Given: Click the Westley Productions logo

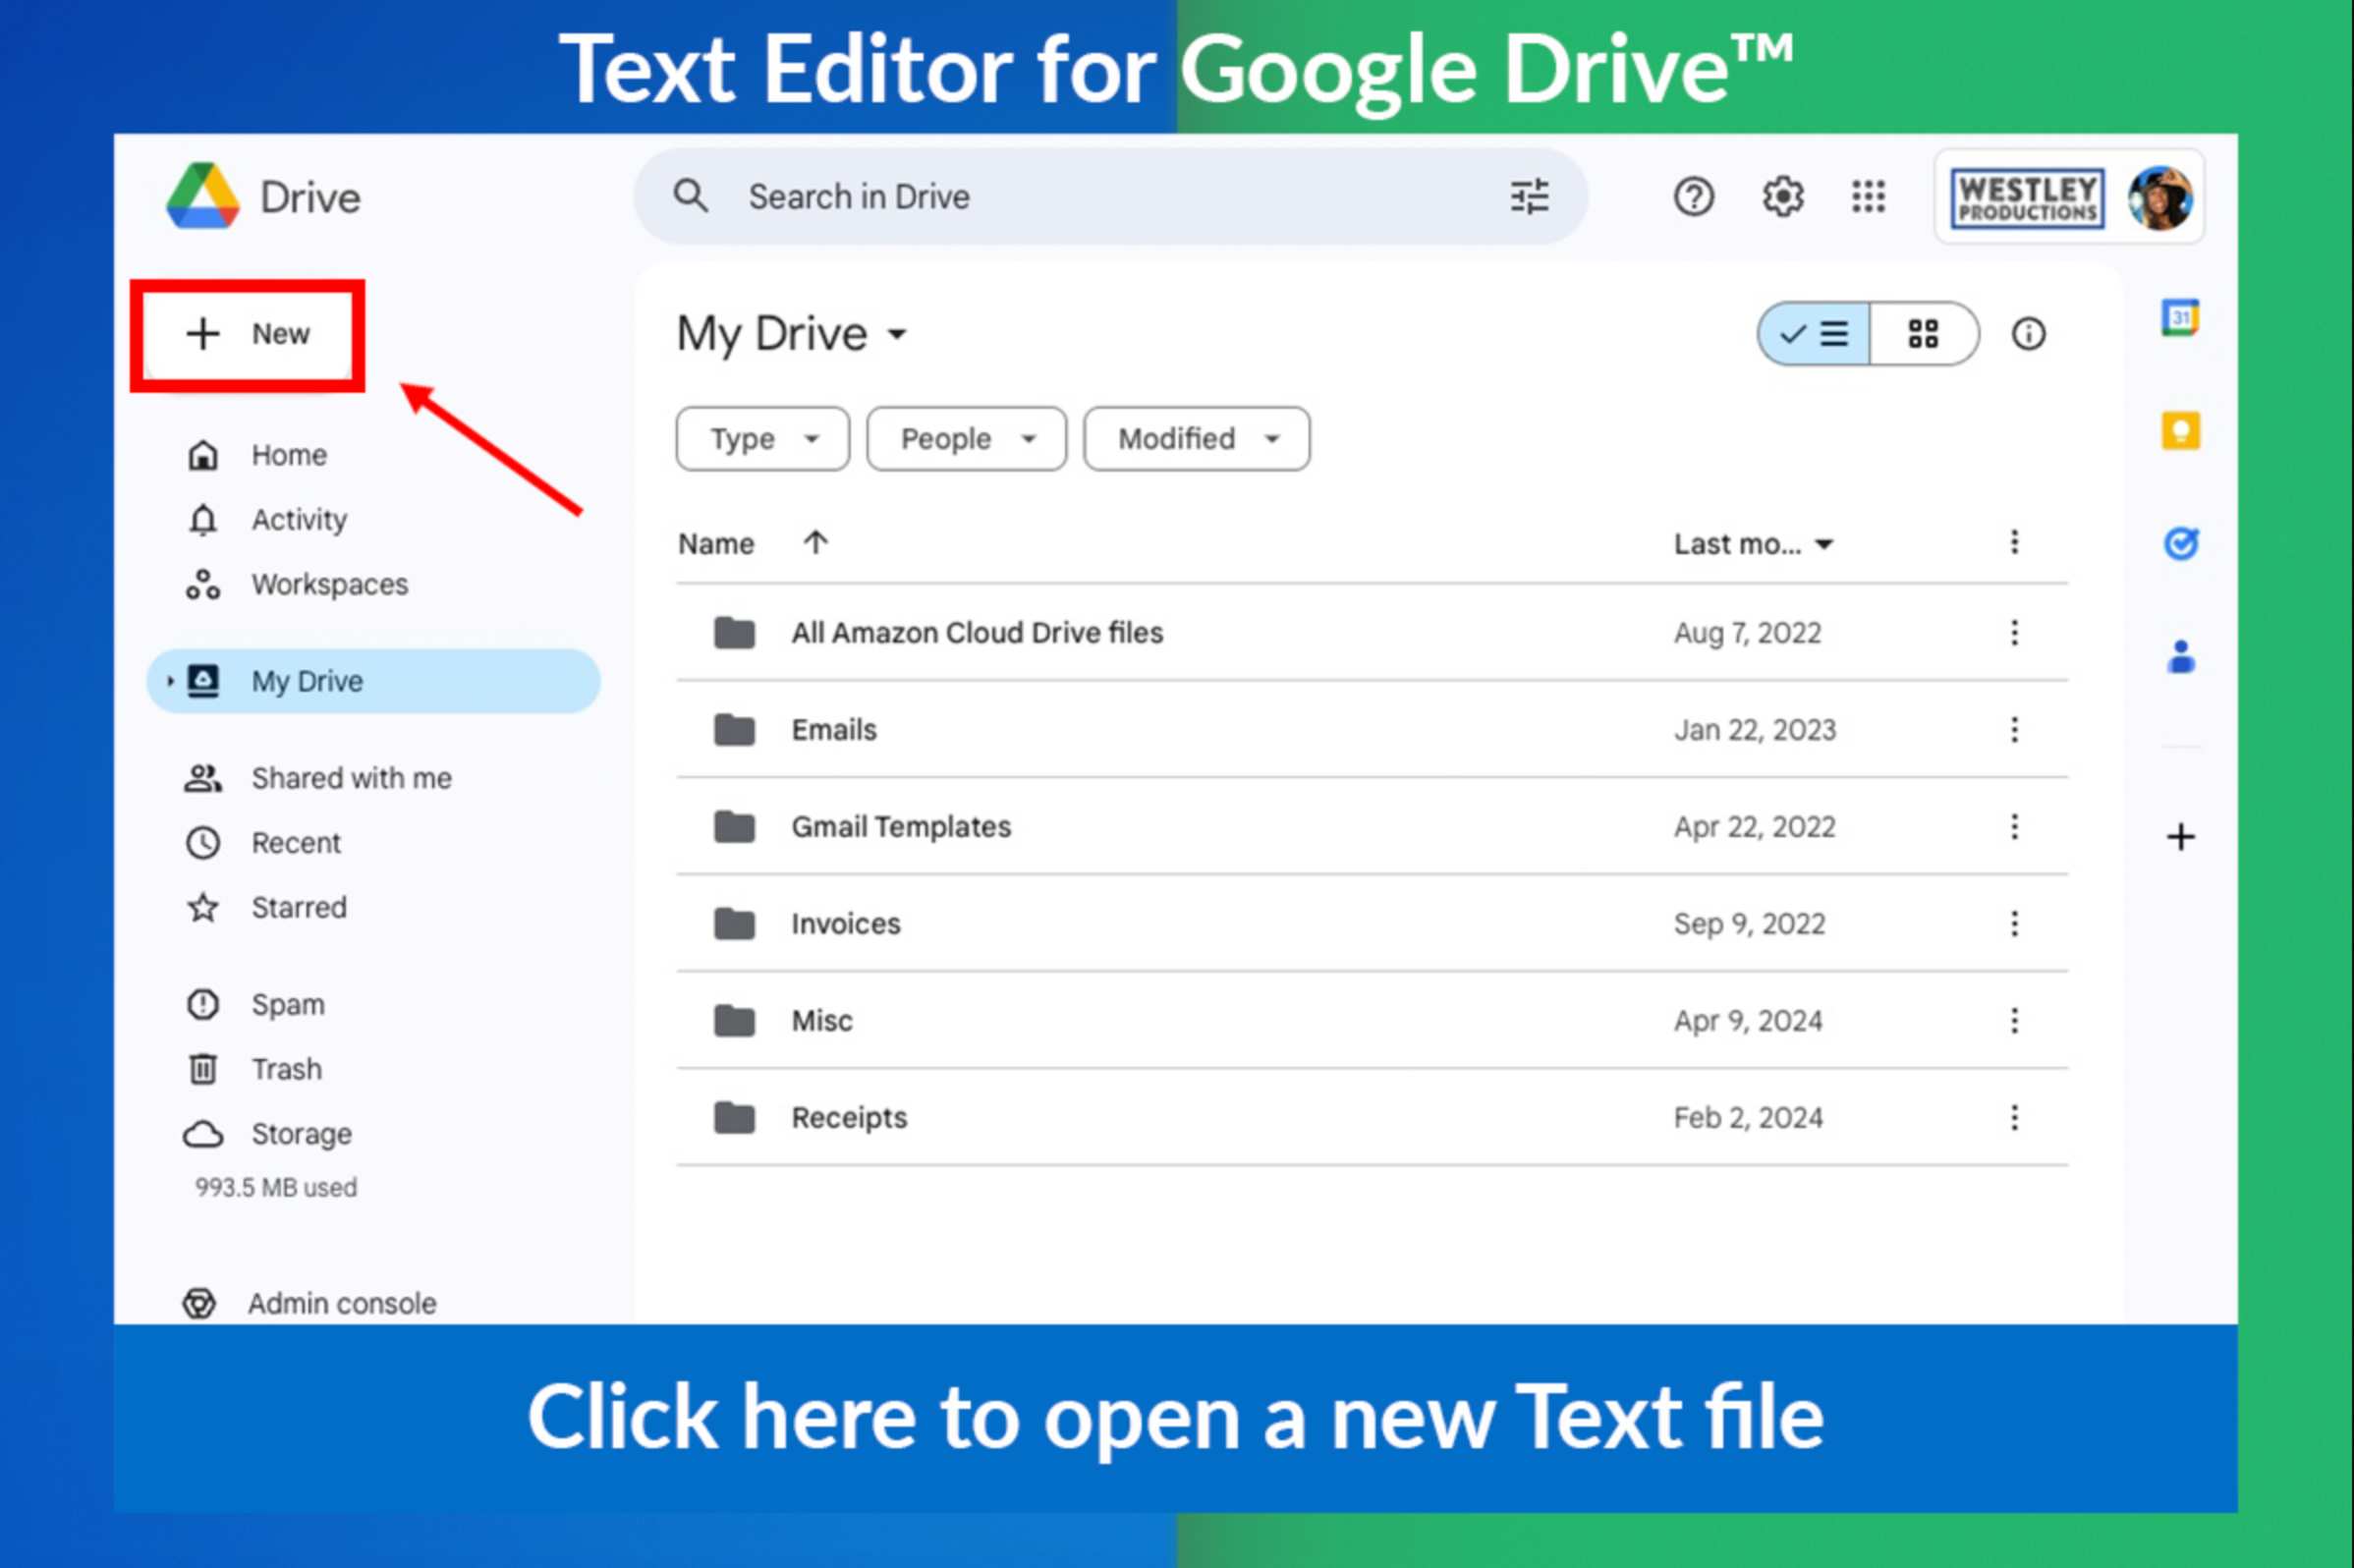Looking at the screenshot, I should click(2027, 198).
